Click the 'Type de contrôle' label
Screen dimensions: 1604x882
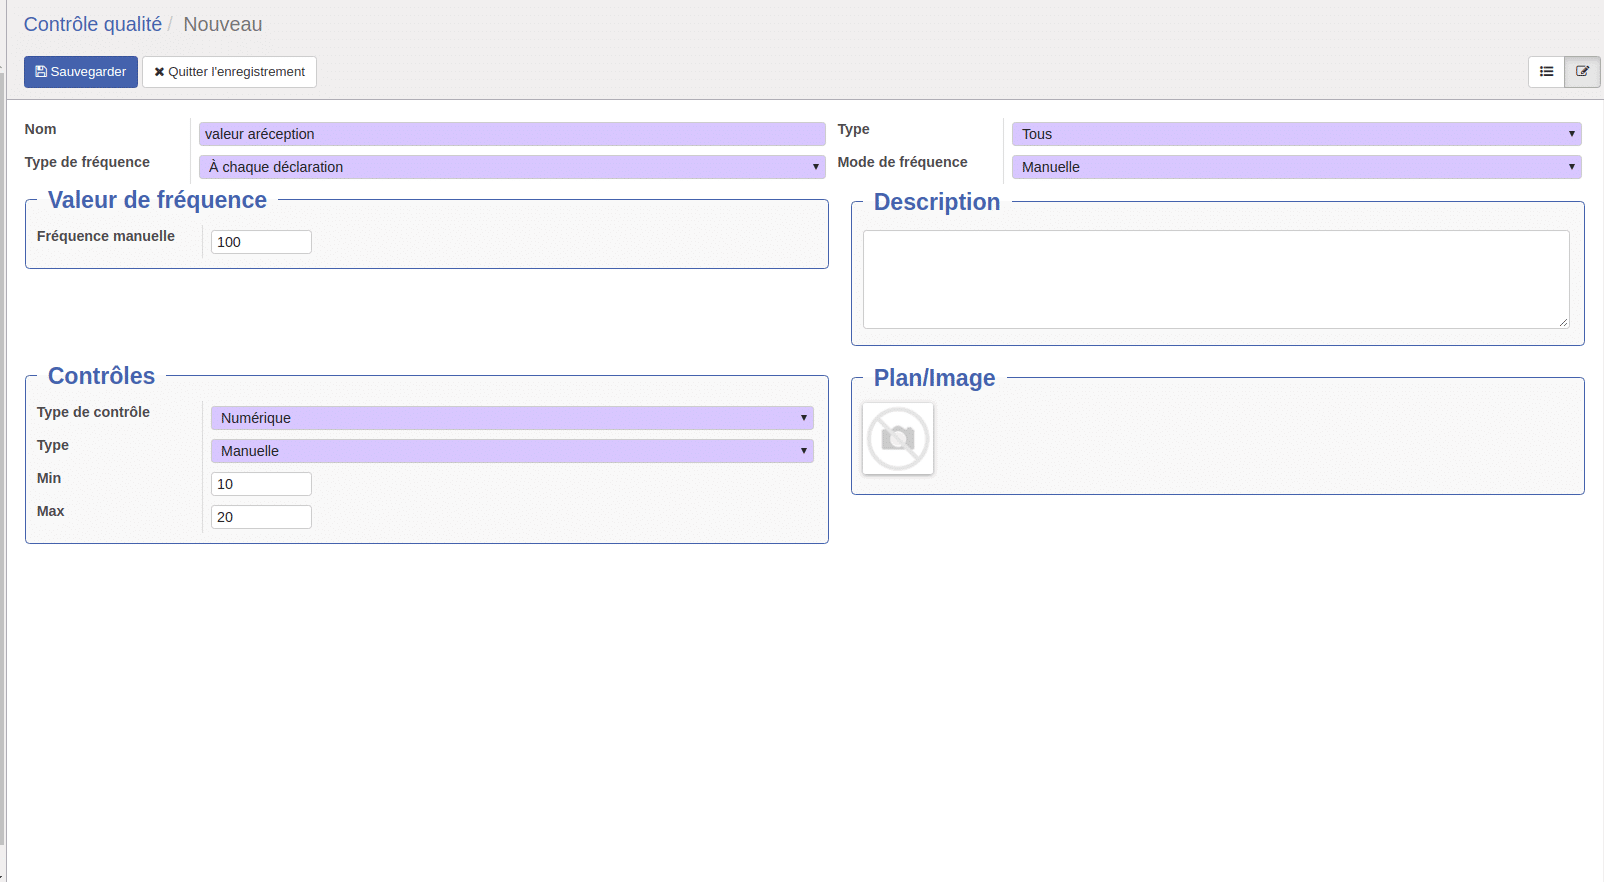[x=93, y=412]
